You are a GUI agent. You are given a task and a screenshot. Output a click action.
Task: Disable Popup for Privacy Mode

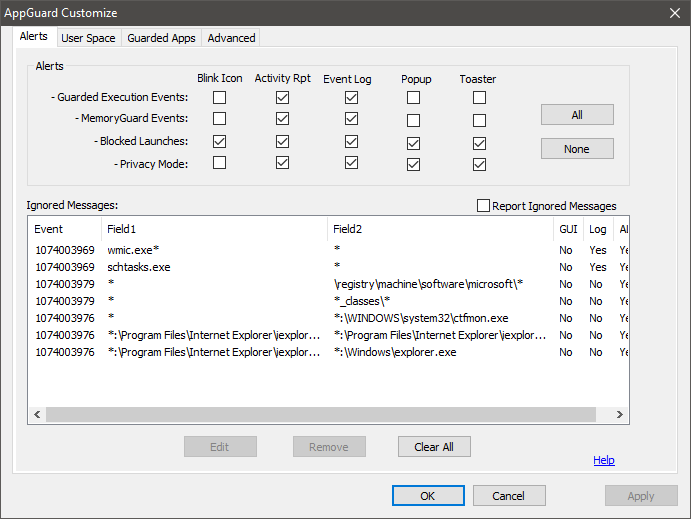pyautogui.click(x=413, y=164)
